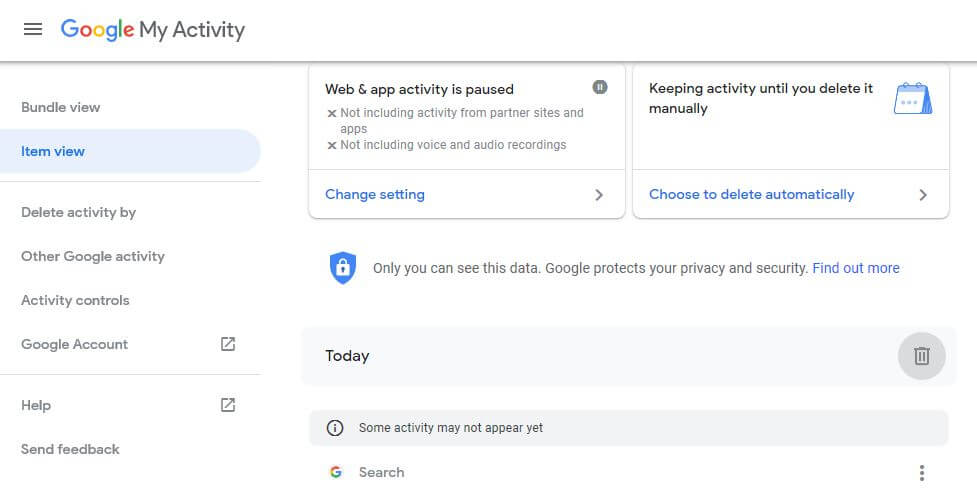Viewport: 977px width, 495px height.
Task: Open the Help external link icon
Action: click(x=228, y=405)
